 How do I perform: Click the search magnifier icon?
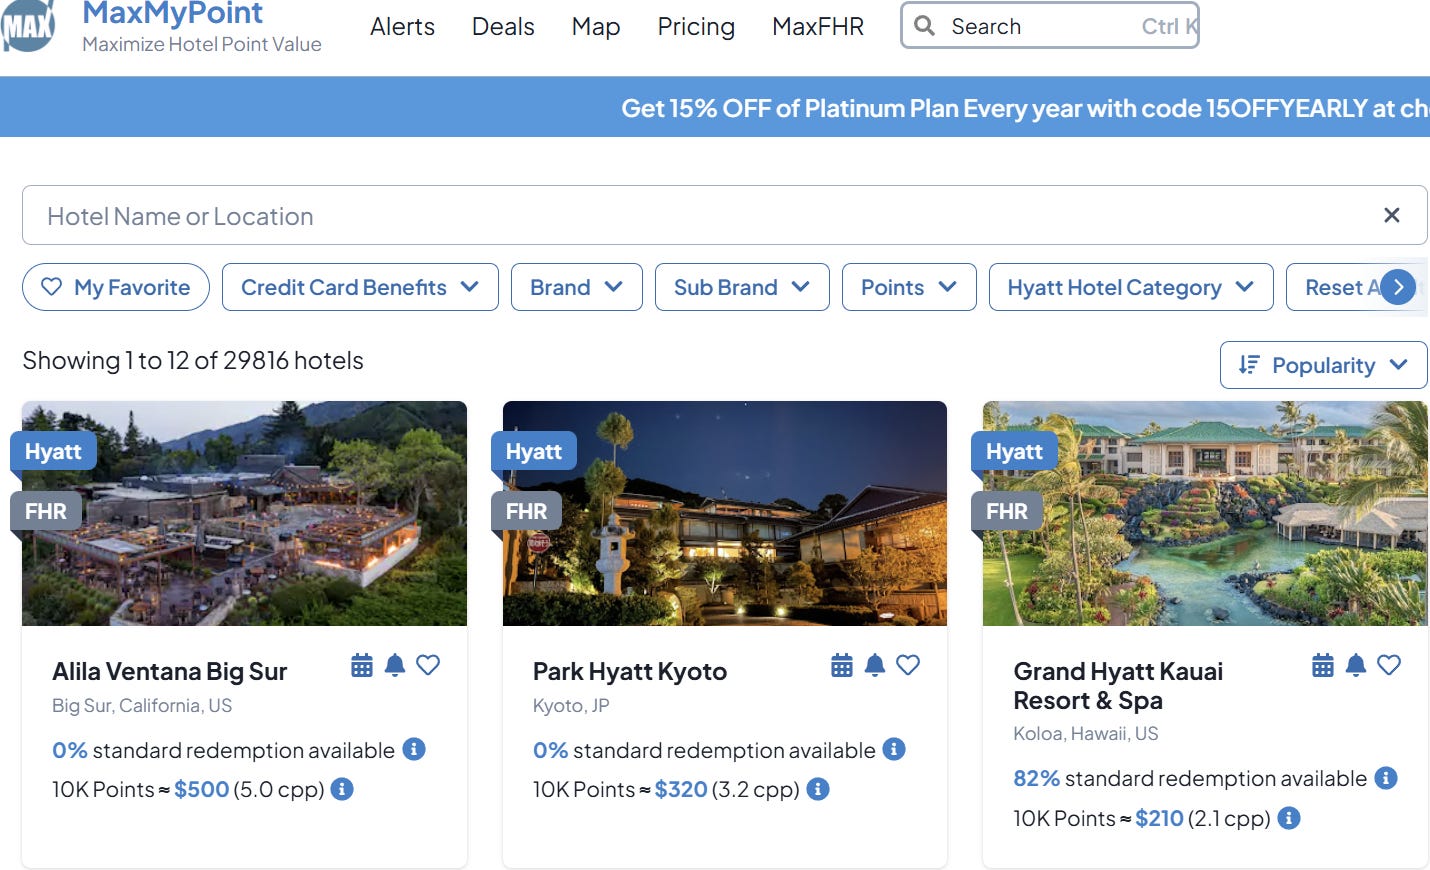925,26
